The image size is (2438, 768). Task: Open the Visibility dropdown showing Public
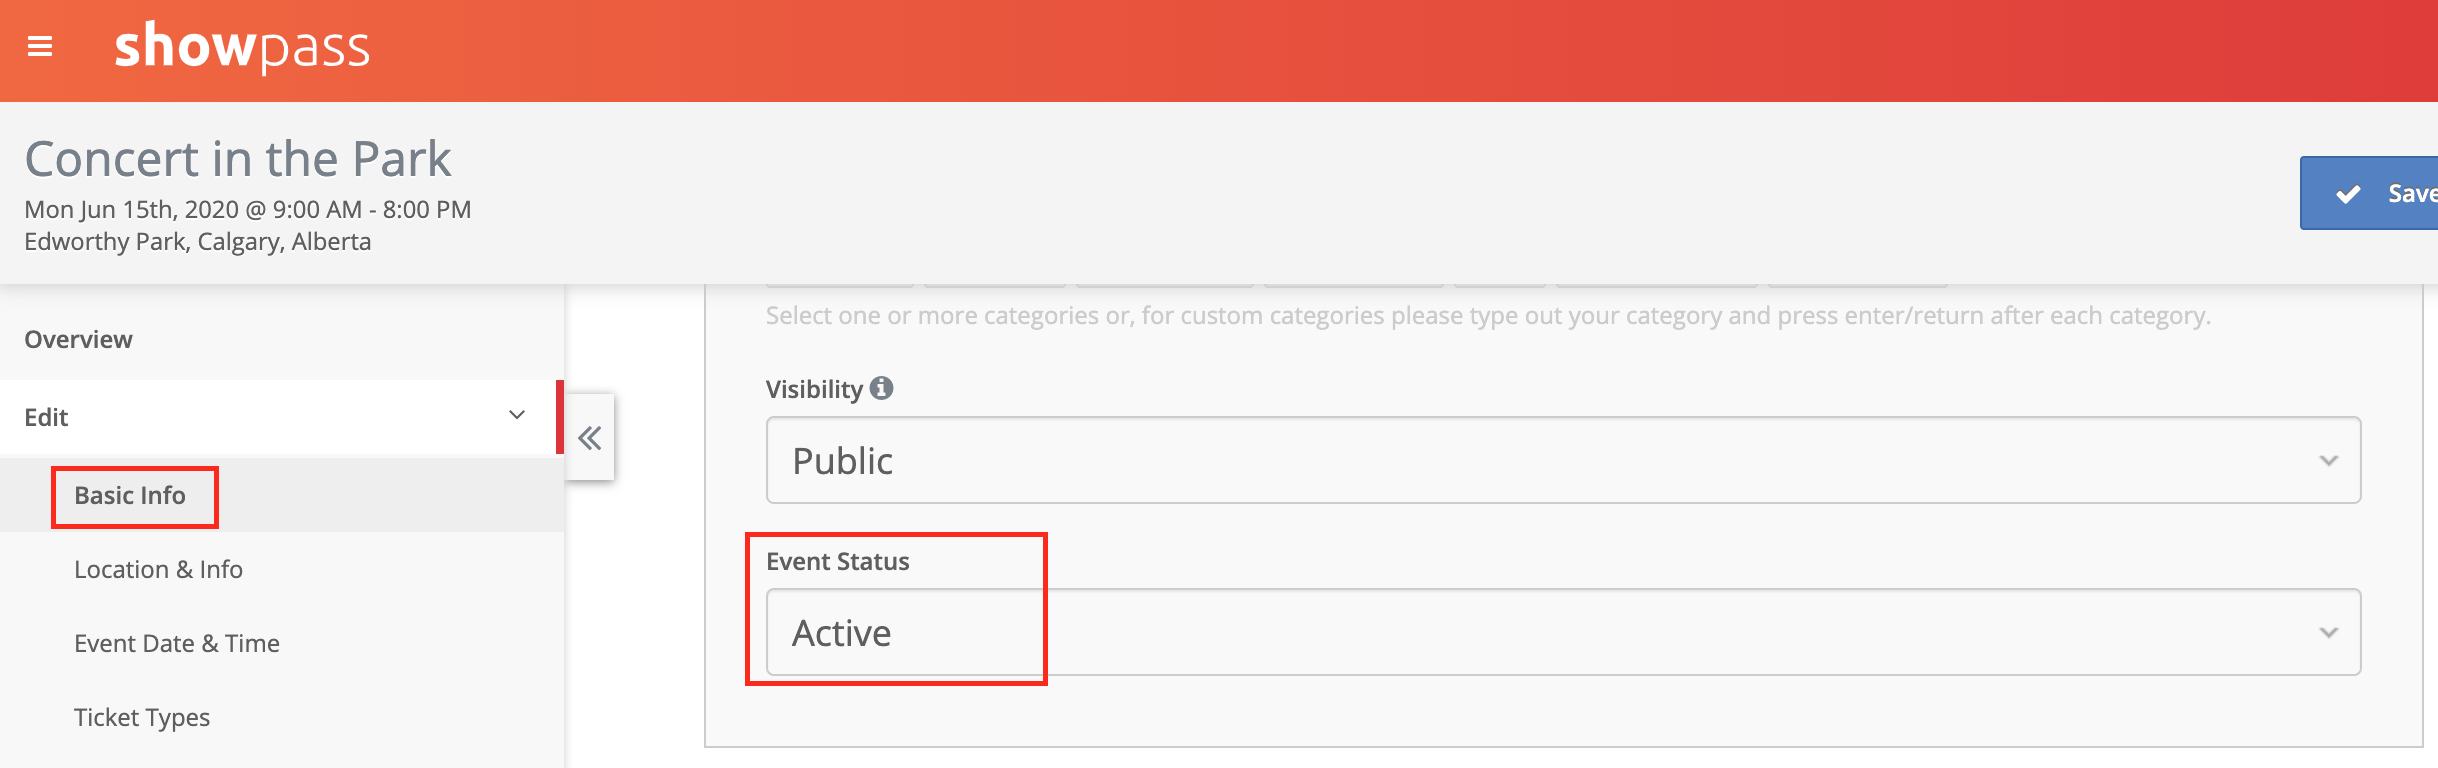point(1563,460)
